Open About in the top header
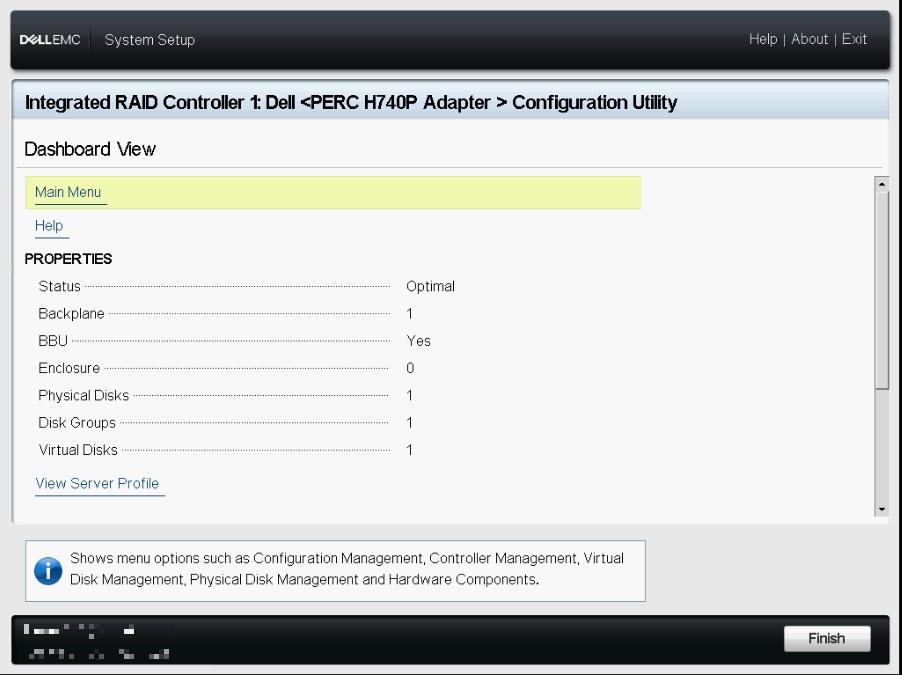The height and width of the screenshot is (675, 902). point(809,39)
